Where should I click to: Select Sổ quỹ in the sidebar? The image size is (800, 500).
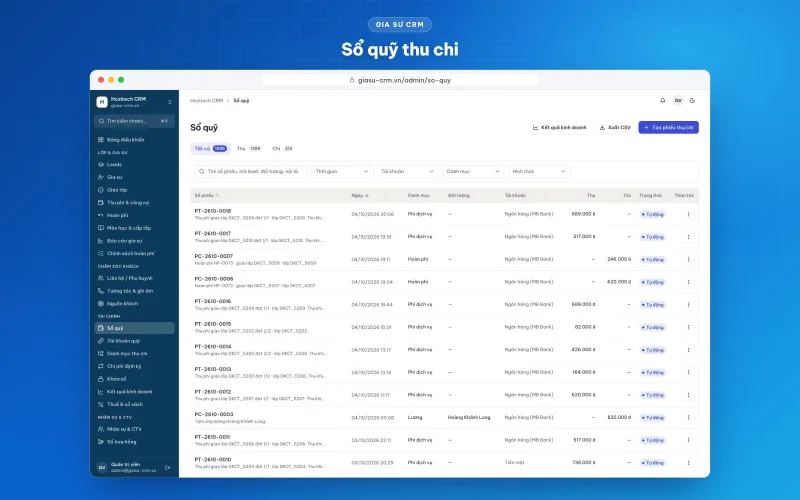tap(135, 328)
